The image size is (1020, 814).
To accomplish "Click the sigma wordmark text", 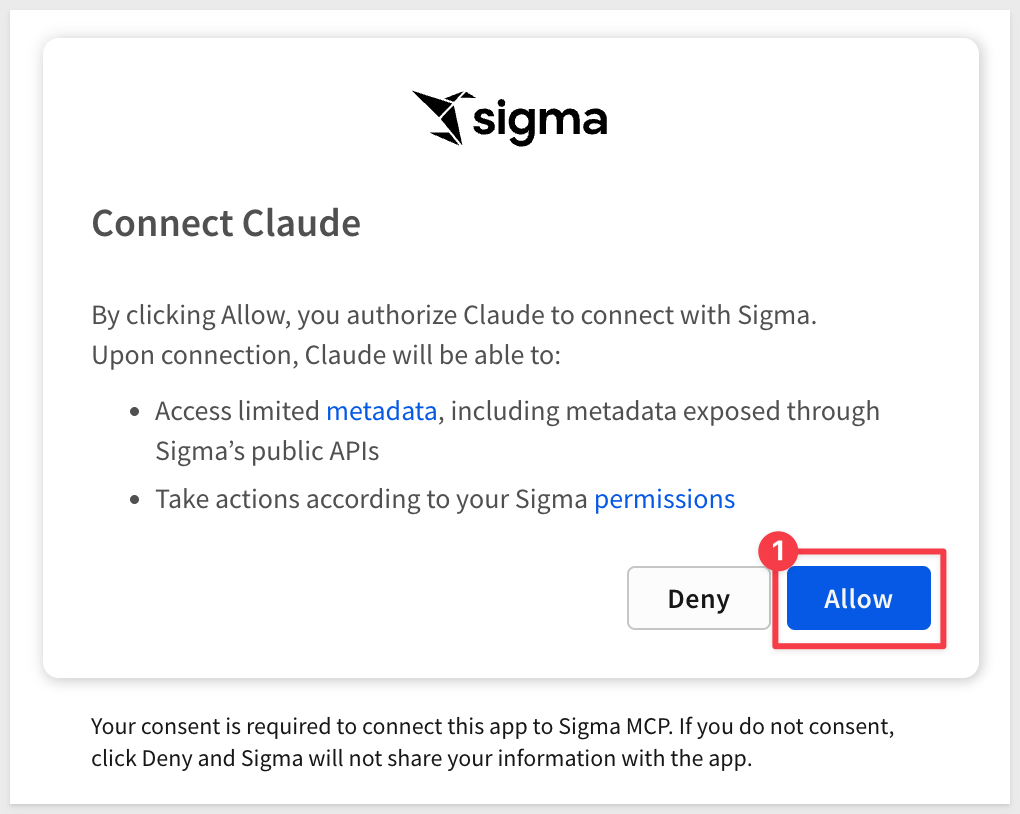I will click(540, 121).
